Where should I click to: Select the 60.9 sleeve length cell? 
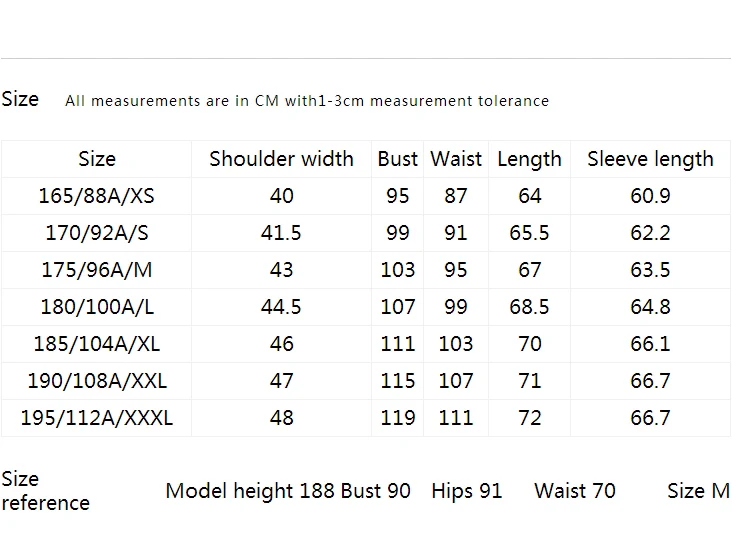click(x=650, y=196)
